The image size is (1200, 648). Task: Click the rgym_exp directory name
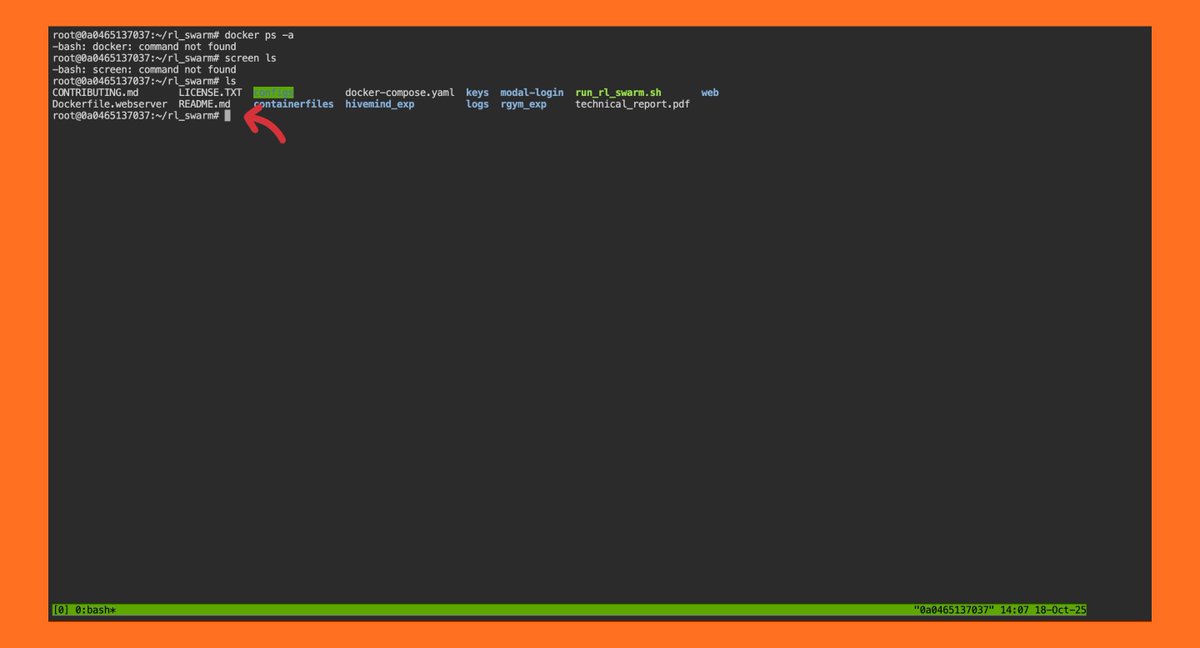click(x=524, y=104)
